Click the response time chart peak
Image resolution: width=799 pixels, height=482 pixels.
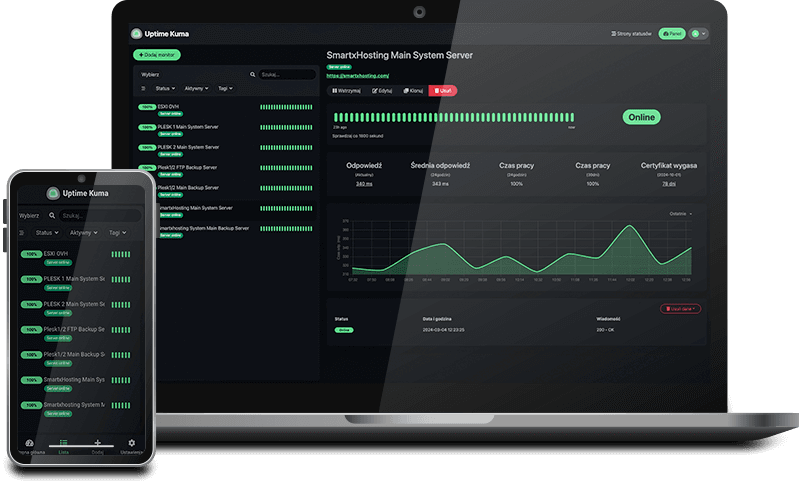coord(630,226)
